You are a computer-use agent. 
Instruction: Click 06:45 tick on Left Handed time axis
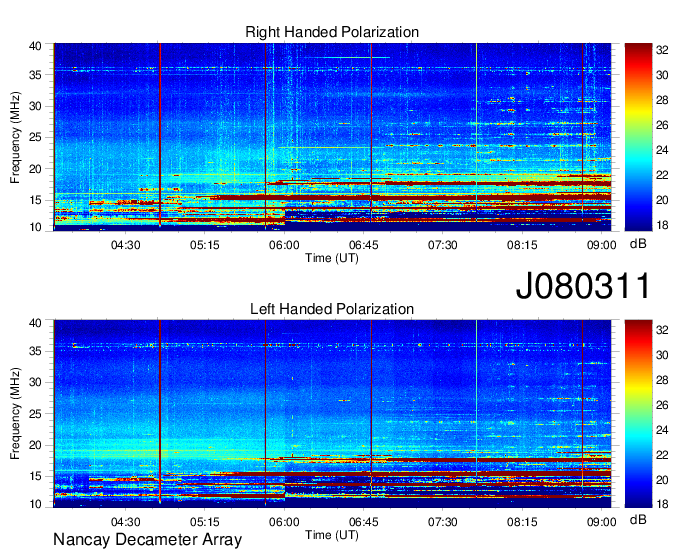tap(363, 522)
